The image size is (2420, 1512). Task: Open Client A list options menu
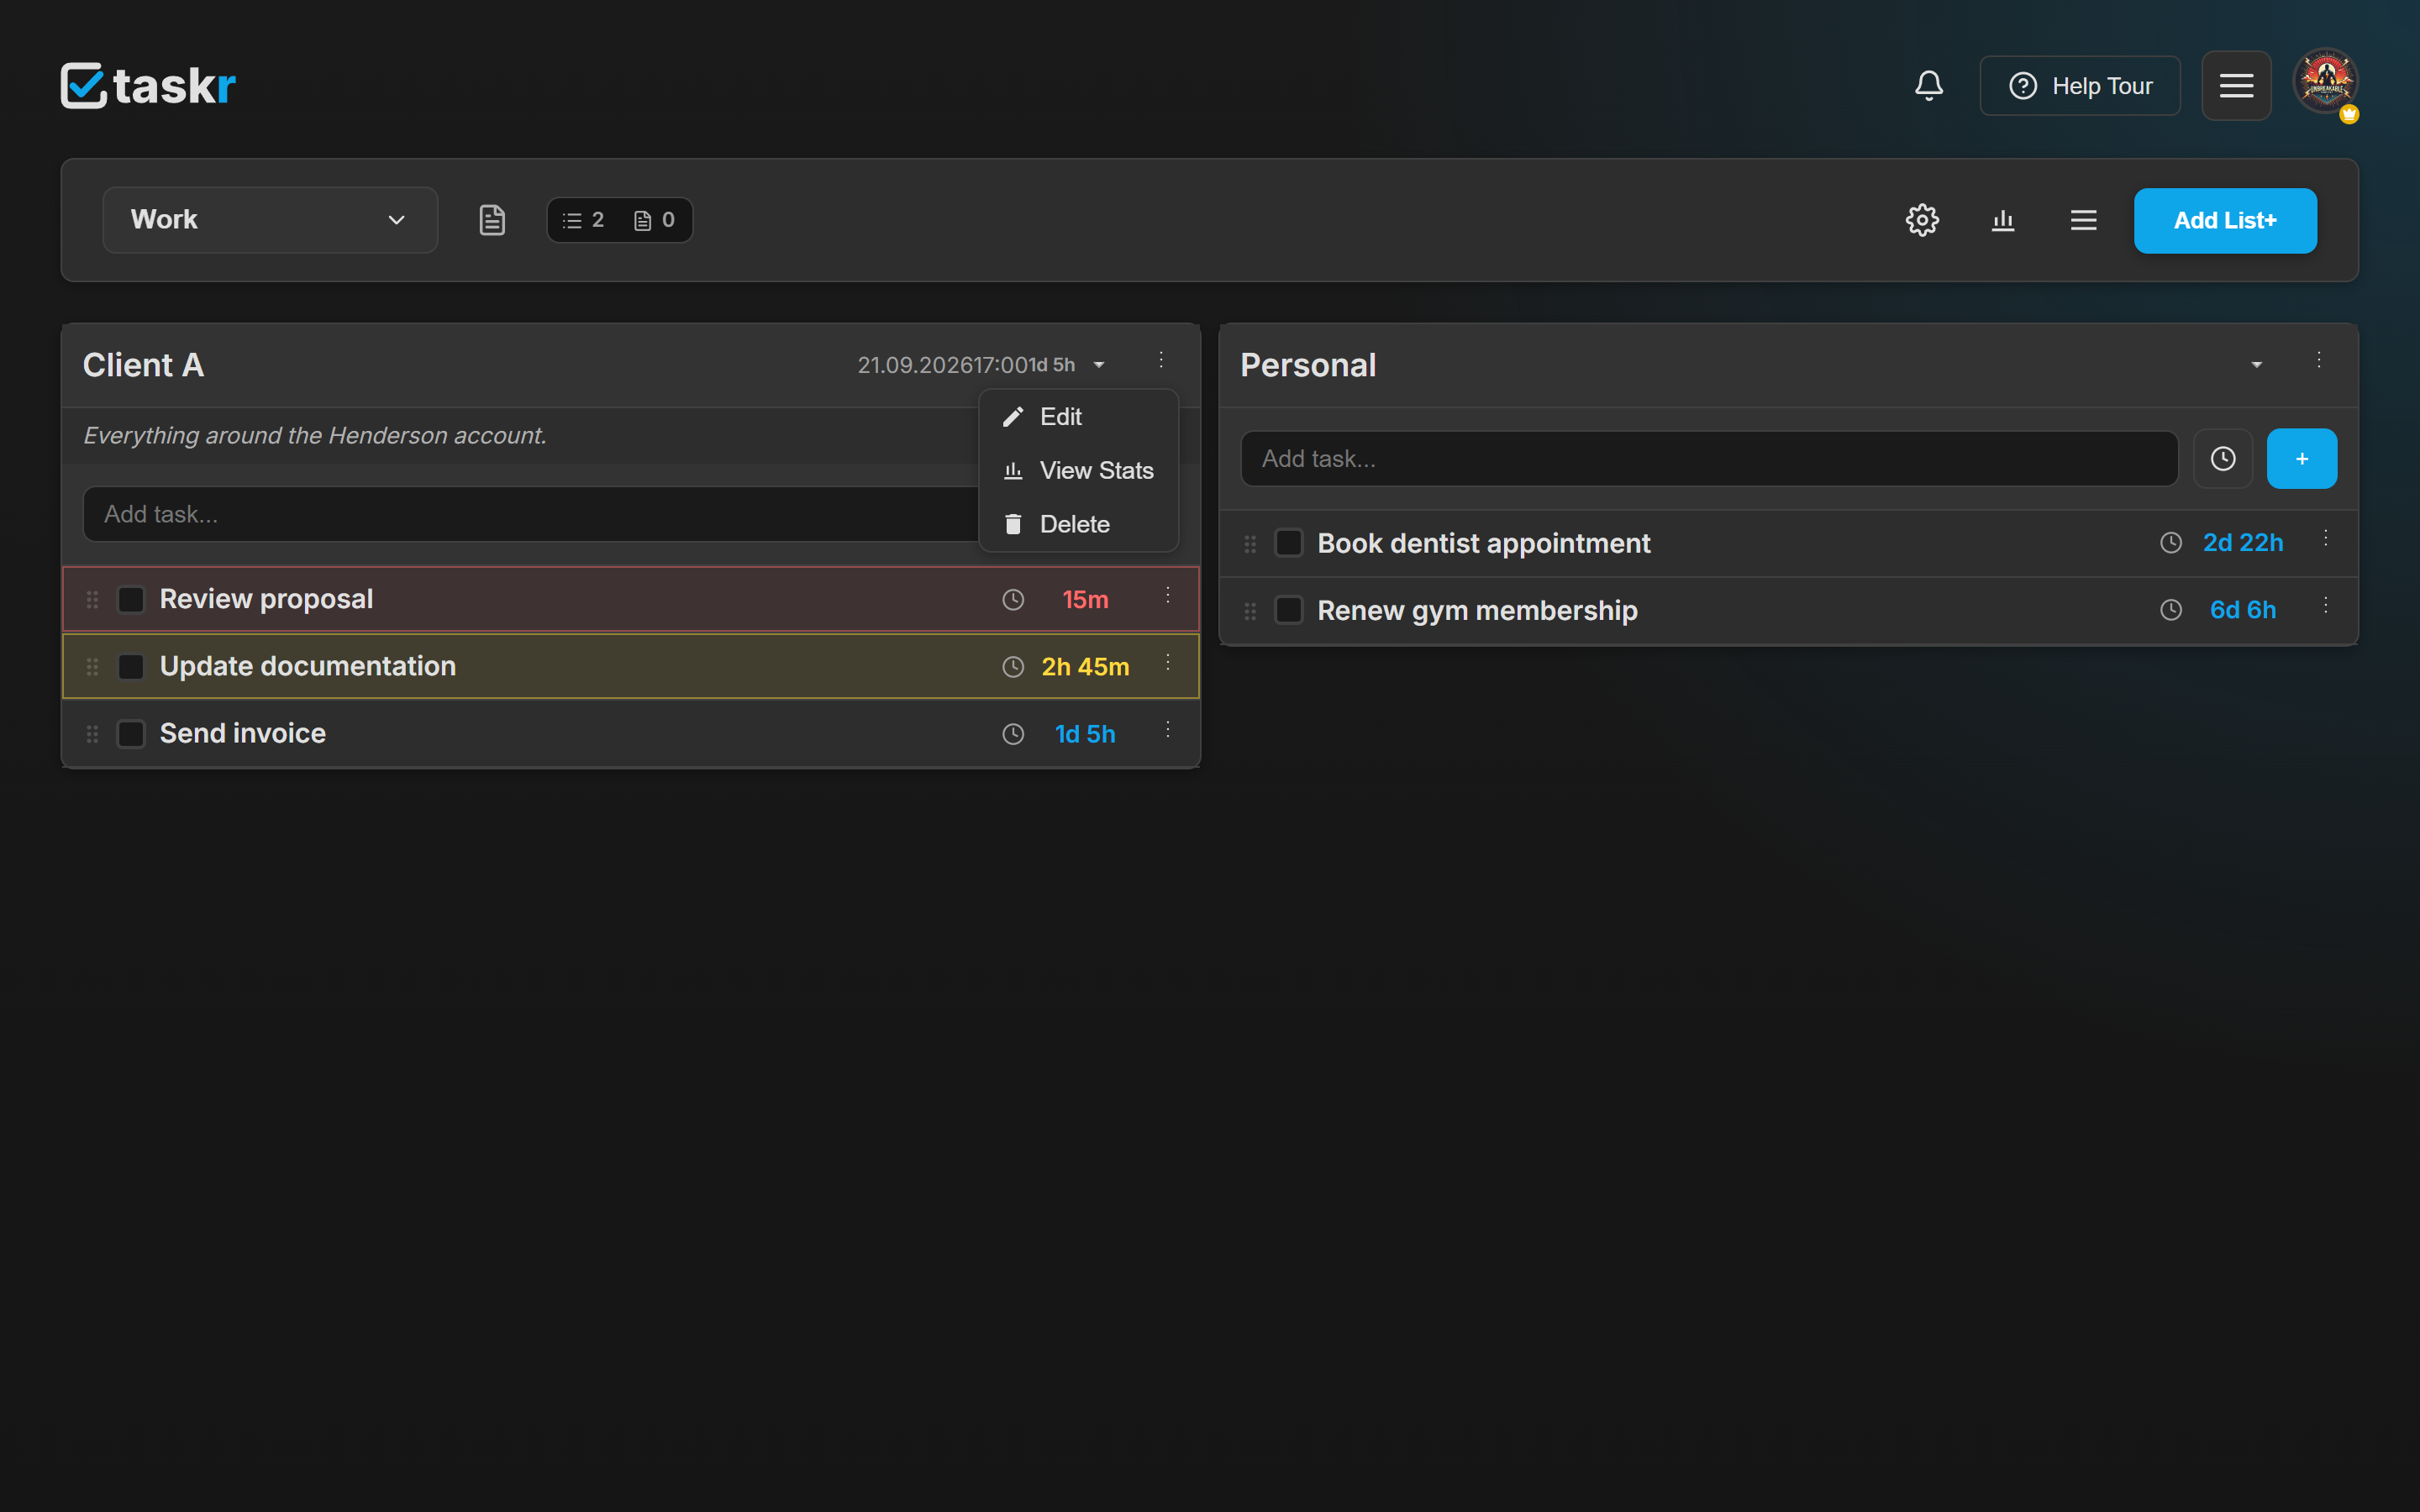pyautogui.click(x=1161, y=360)
